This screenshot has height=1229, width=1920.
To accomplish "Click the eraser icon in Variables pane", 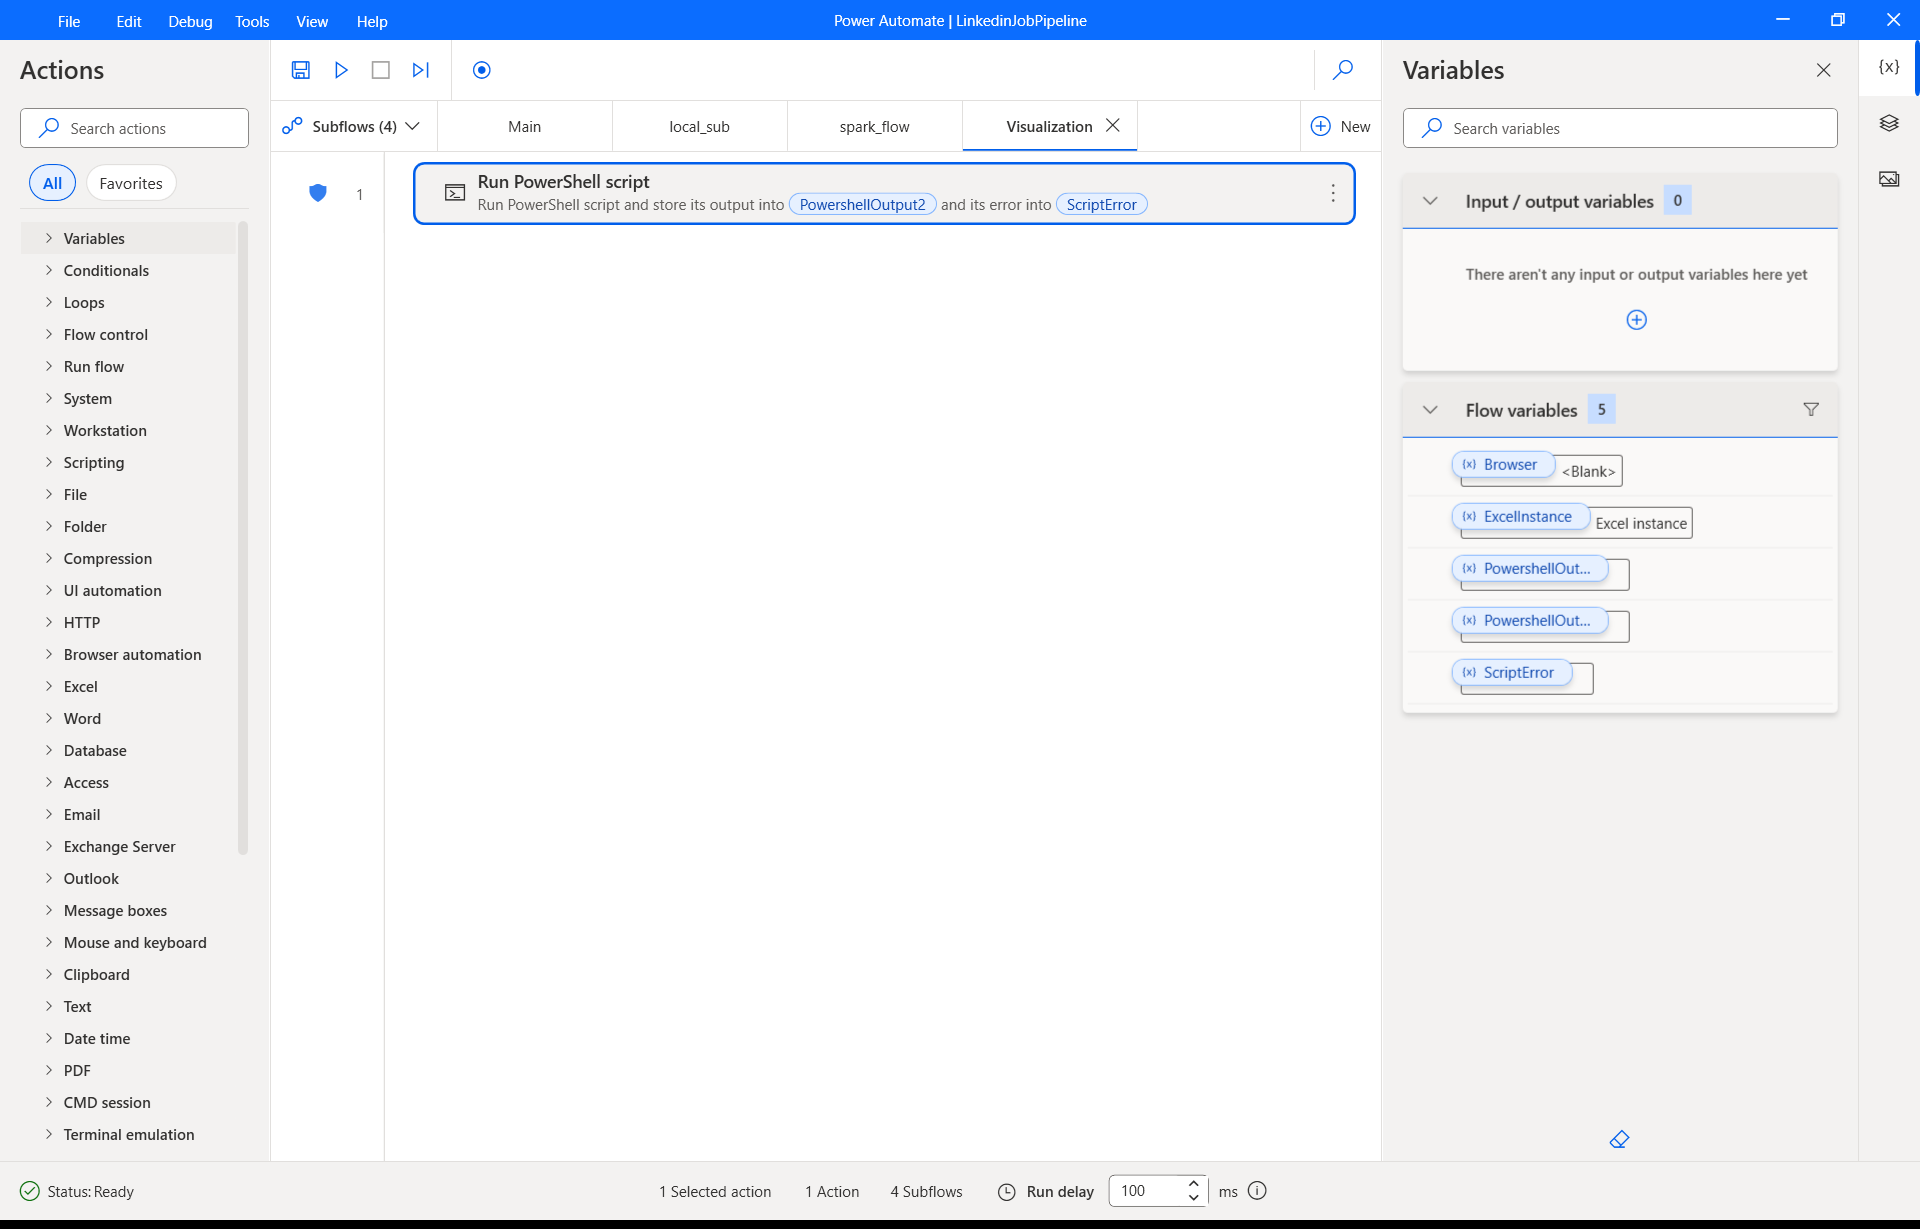I will coord(1619,1139).
